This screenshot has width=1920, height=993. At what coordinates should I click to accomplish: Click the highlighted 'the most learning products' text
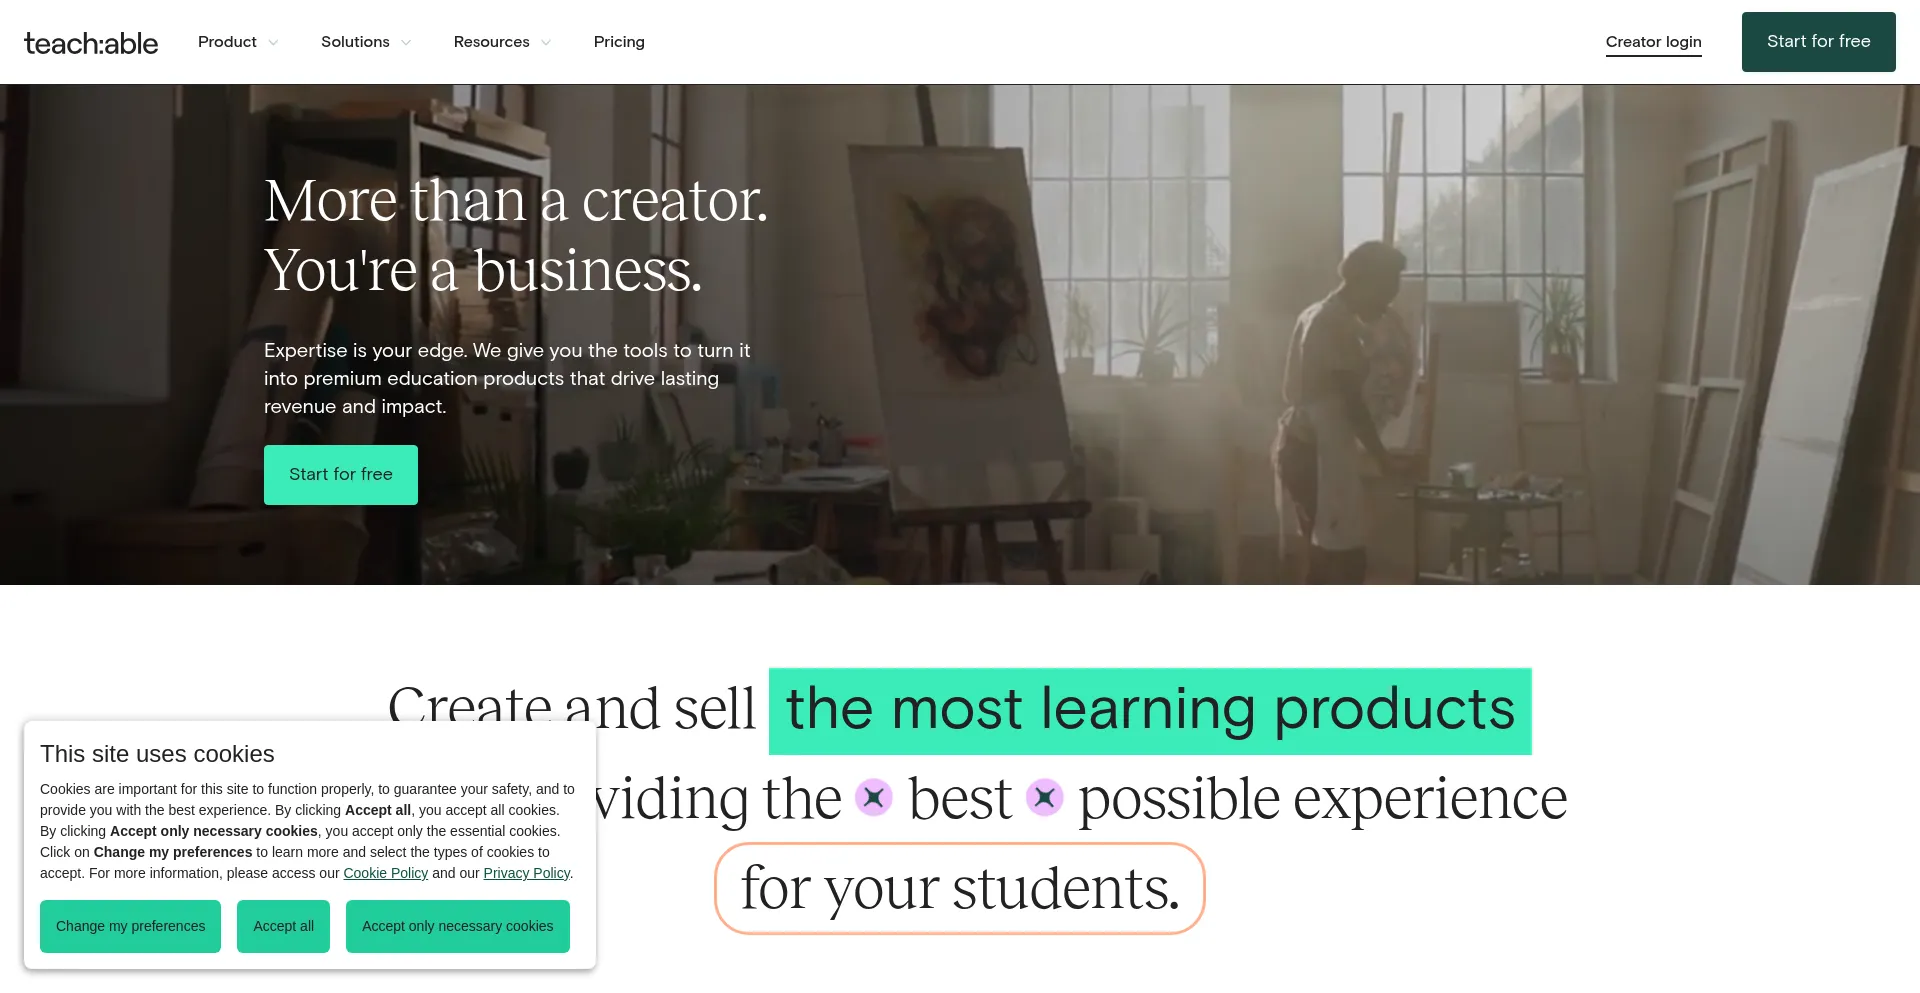(x=1150, y=711)
